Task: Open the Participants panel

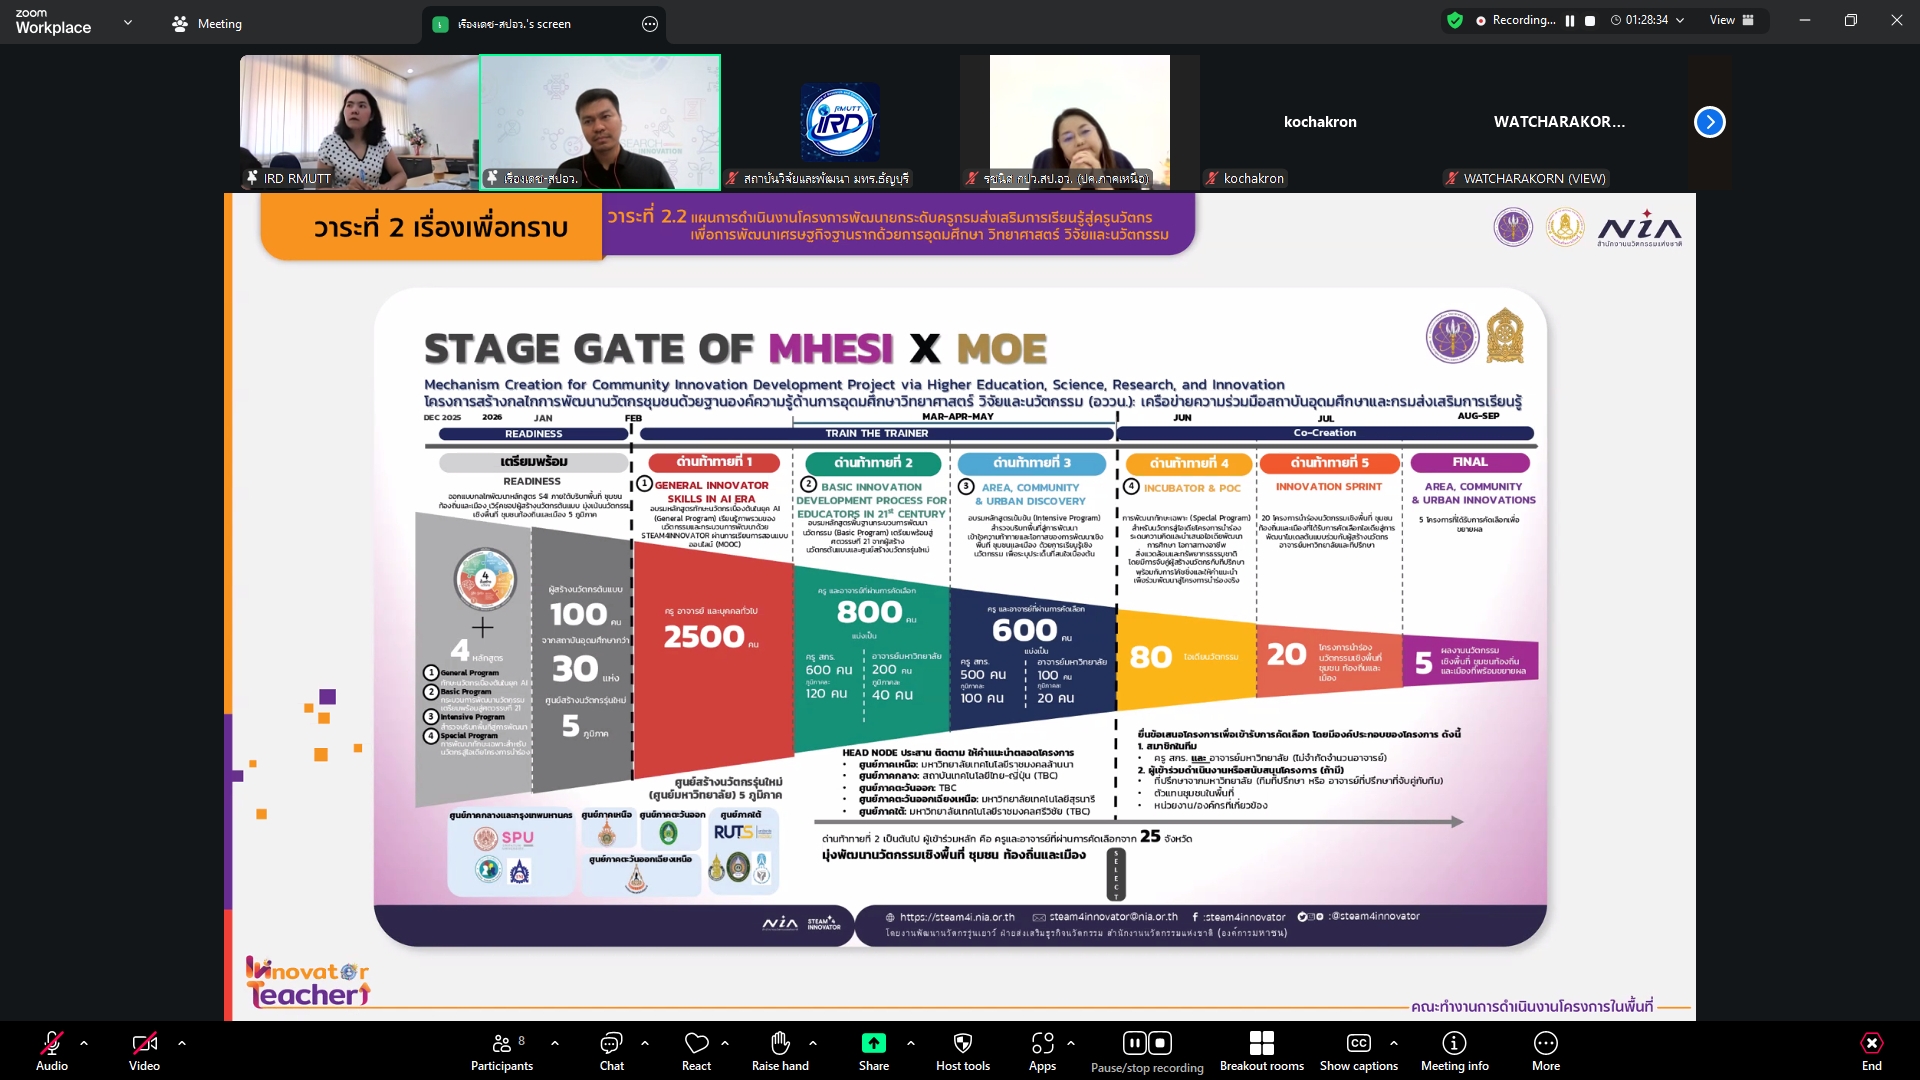Action: coord(502,1050)
